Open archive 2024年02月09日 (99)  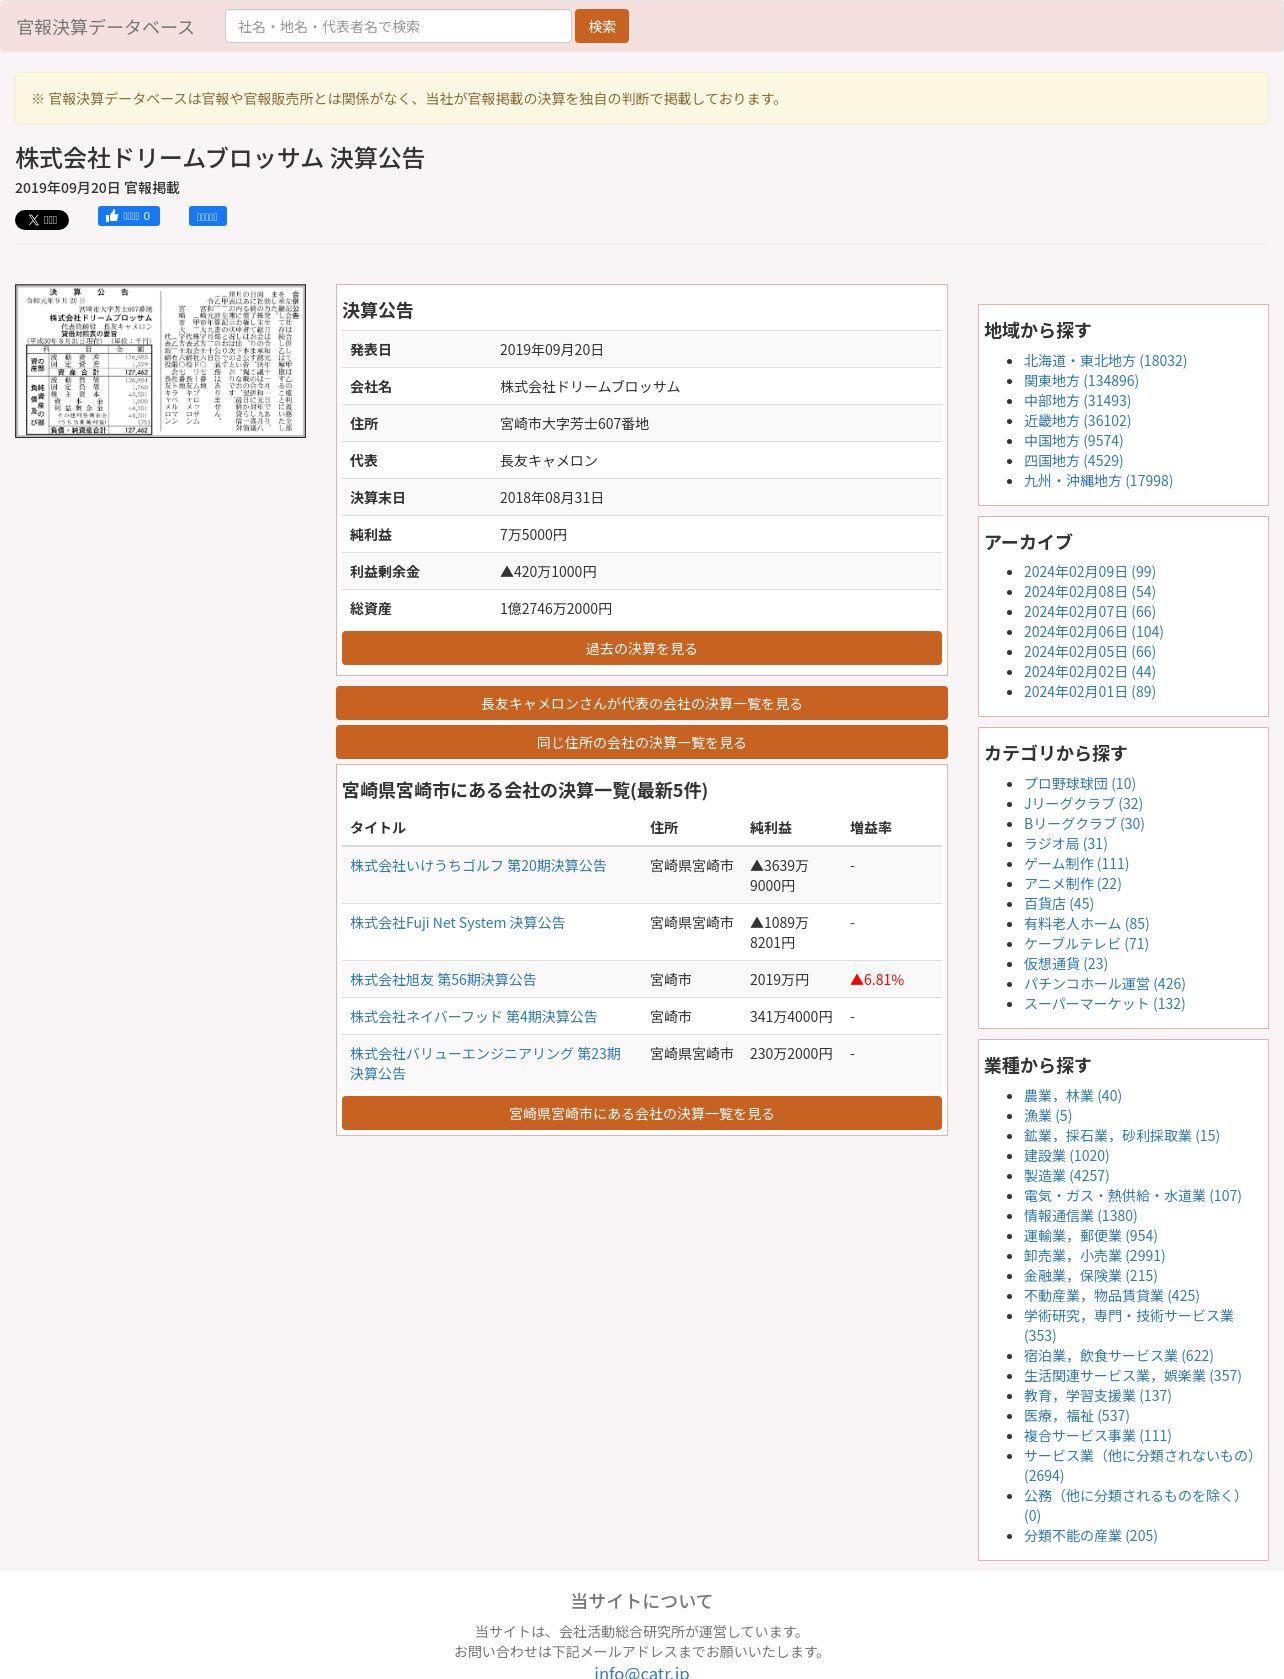(1089, 572)
